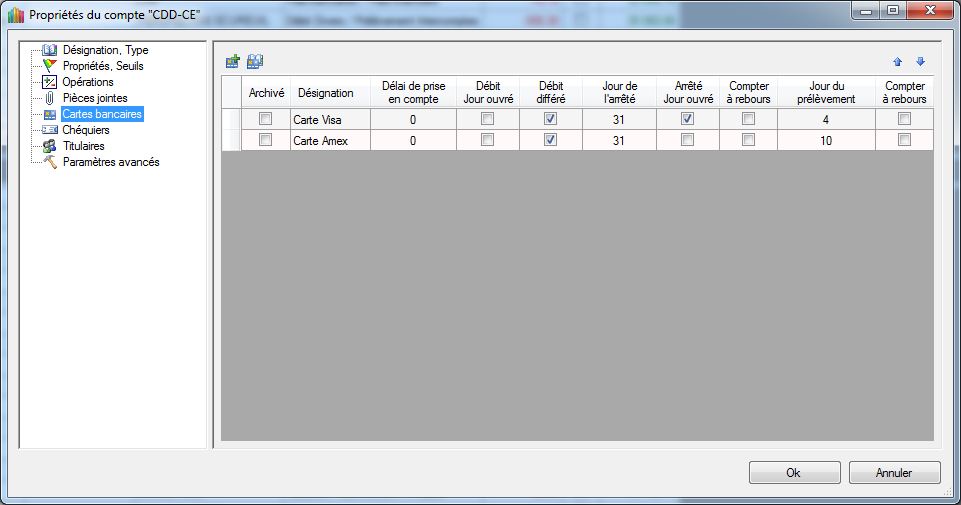Uncheck Débit différé for Carte Amex
The width and height of the screenshot is (961, 505).
point(551,140)
